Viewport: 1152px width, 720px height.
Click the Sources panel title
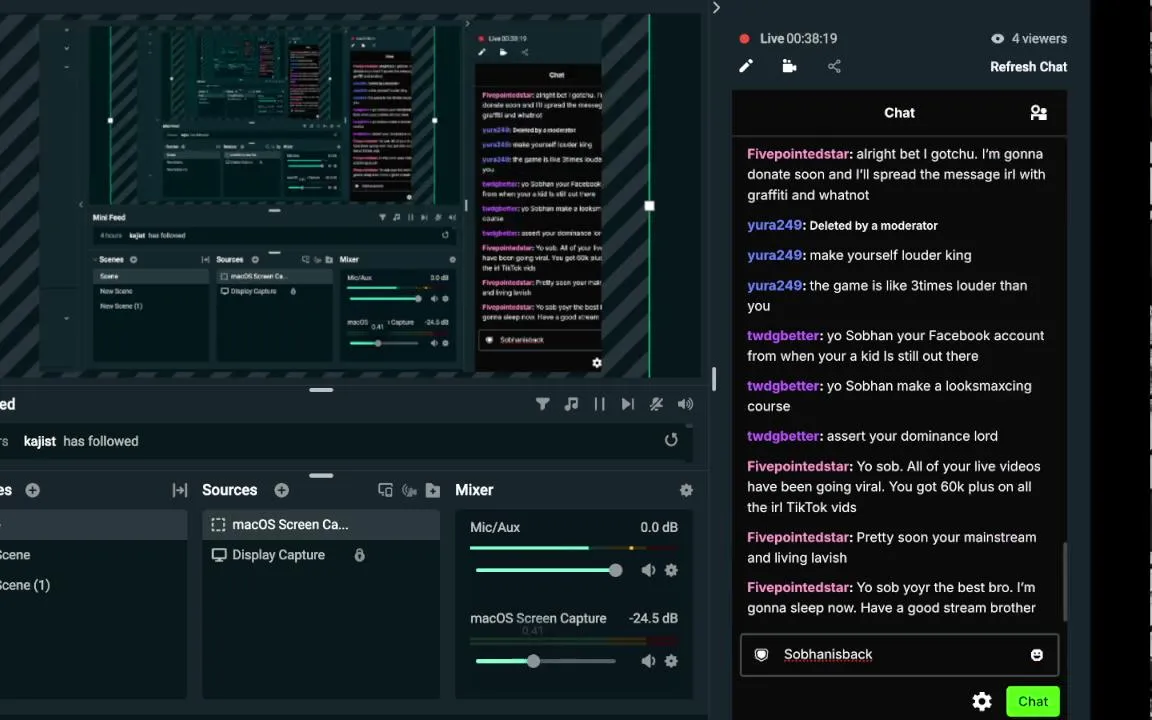tap(229, 490)
